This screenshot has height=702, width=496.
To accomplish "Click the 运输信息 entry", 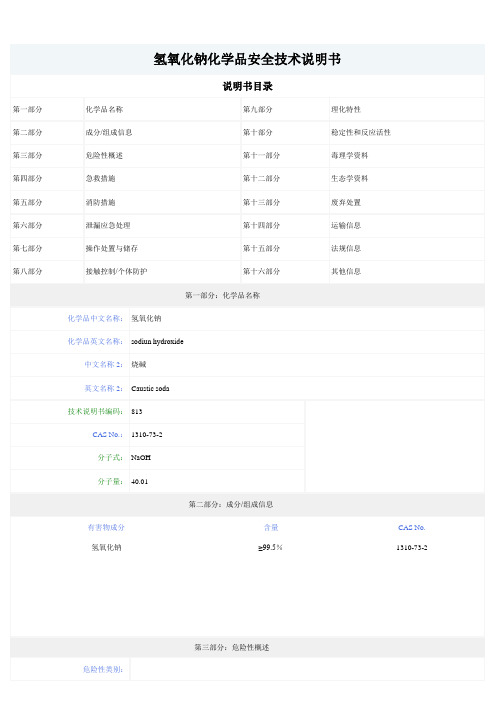I will coord(346,225).
